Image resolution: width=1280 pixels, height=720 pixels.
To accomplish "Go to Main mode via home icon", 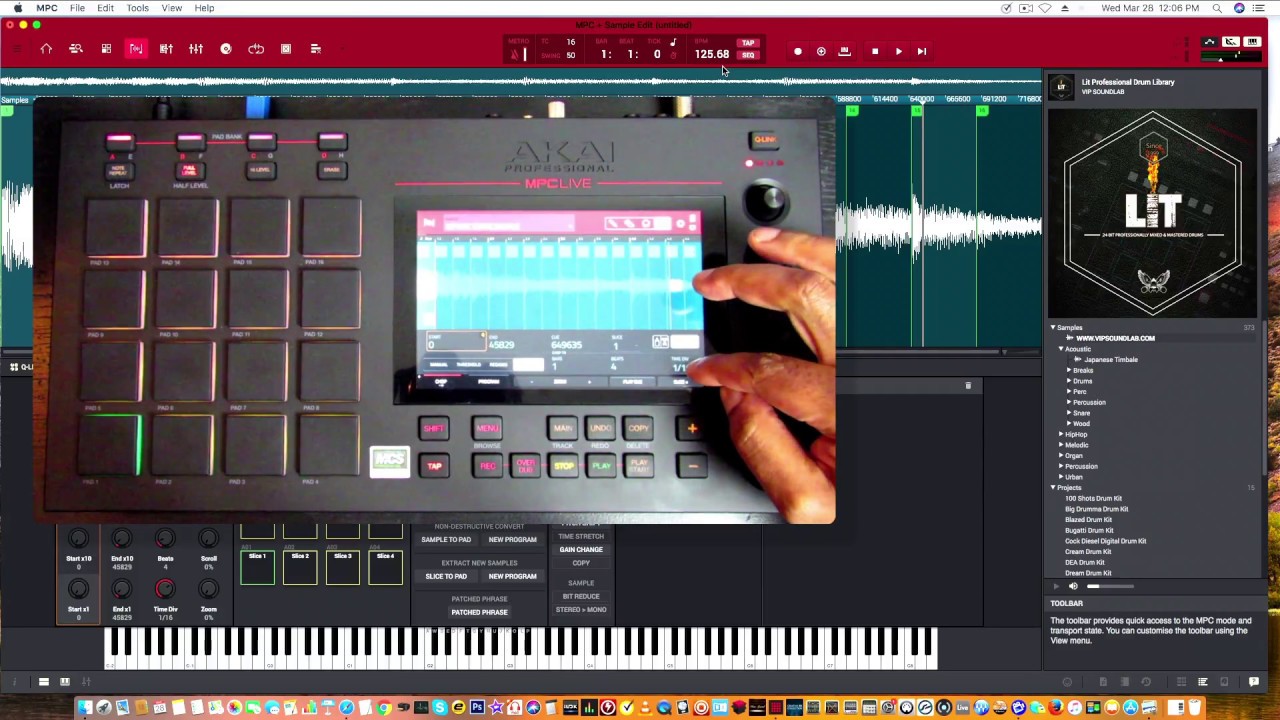I will [46, 49].
